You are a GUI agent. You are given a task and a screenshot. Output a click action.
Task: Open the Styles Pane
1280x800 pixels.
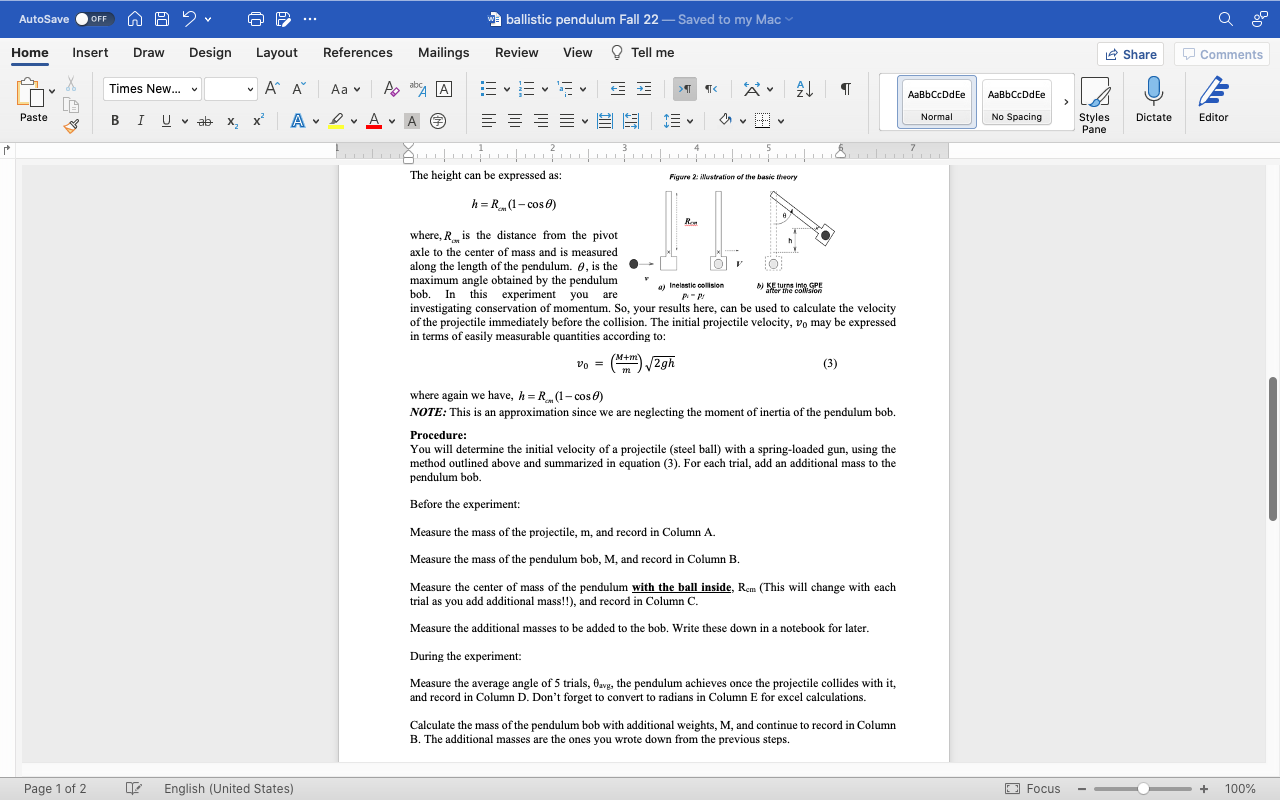[1094, 104]
